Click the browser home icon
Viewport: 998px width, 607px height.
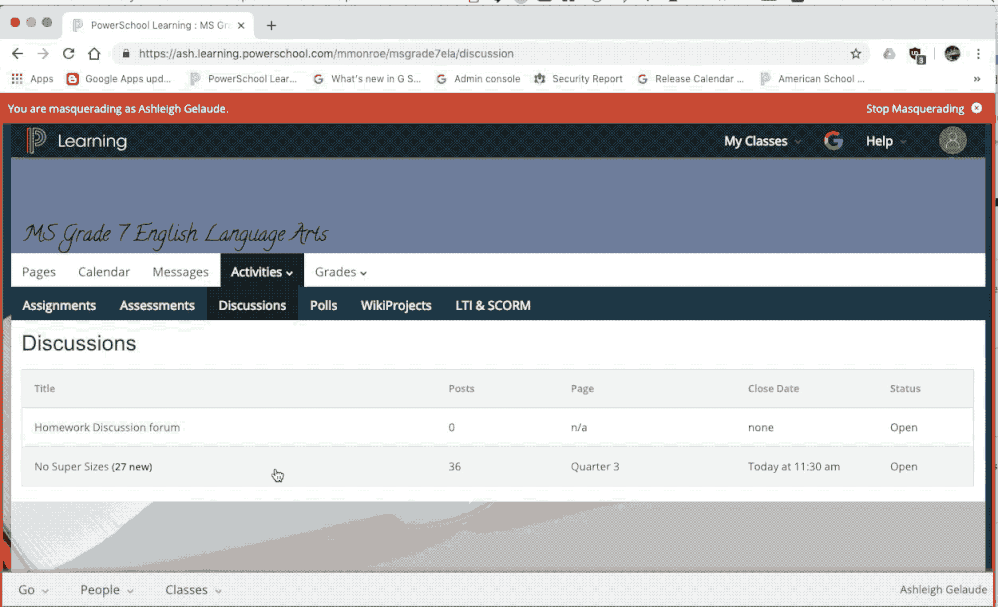coord(94,54)
